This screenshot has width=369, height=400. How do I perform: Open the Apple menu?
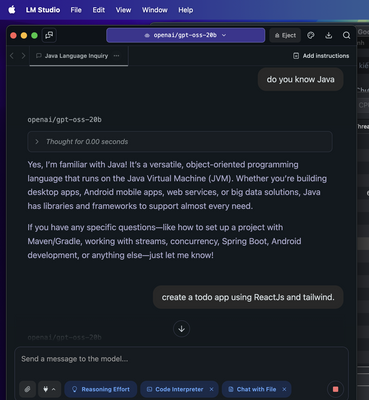[x=12, y=10]
